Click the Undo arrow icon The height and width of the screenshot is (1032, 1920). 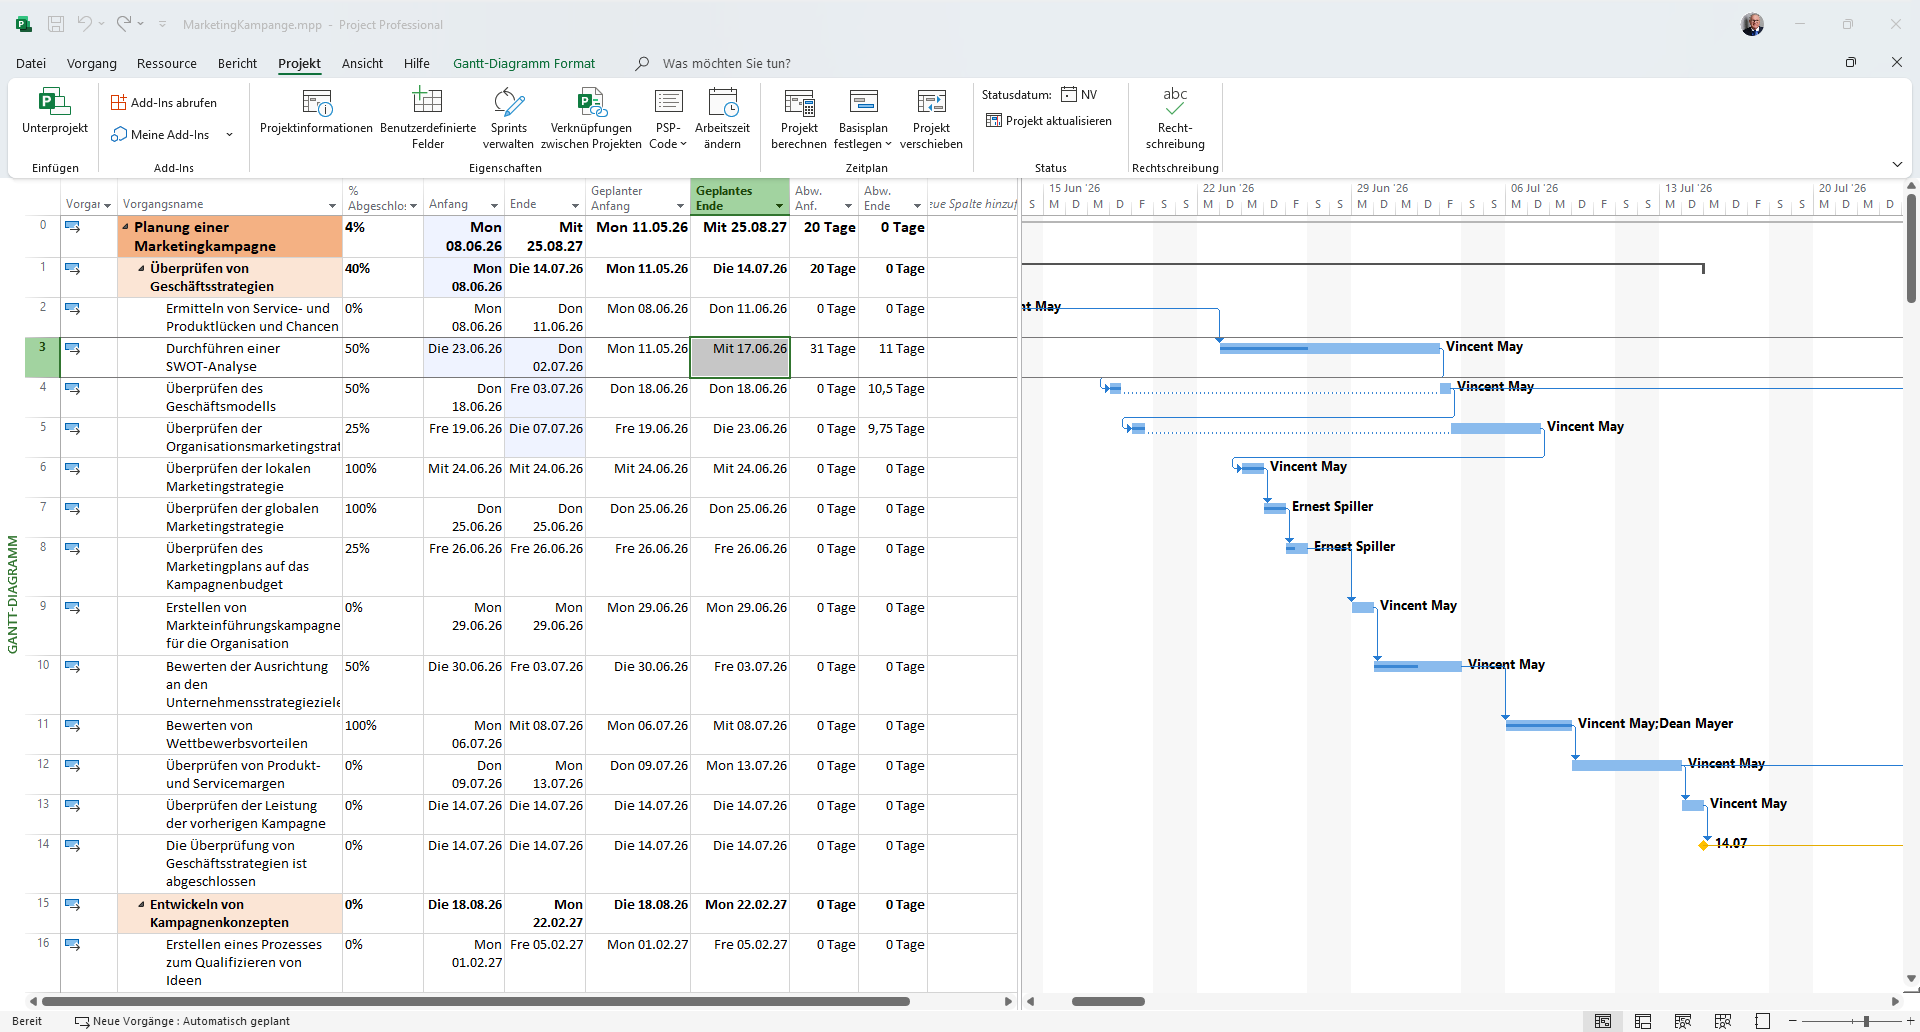tap(85, 24)
